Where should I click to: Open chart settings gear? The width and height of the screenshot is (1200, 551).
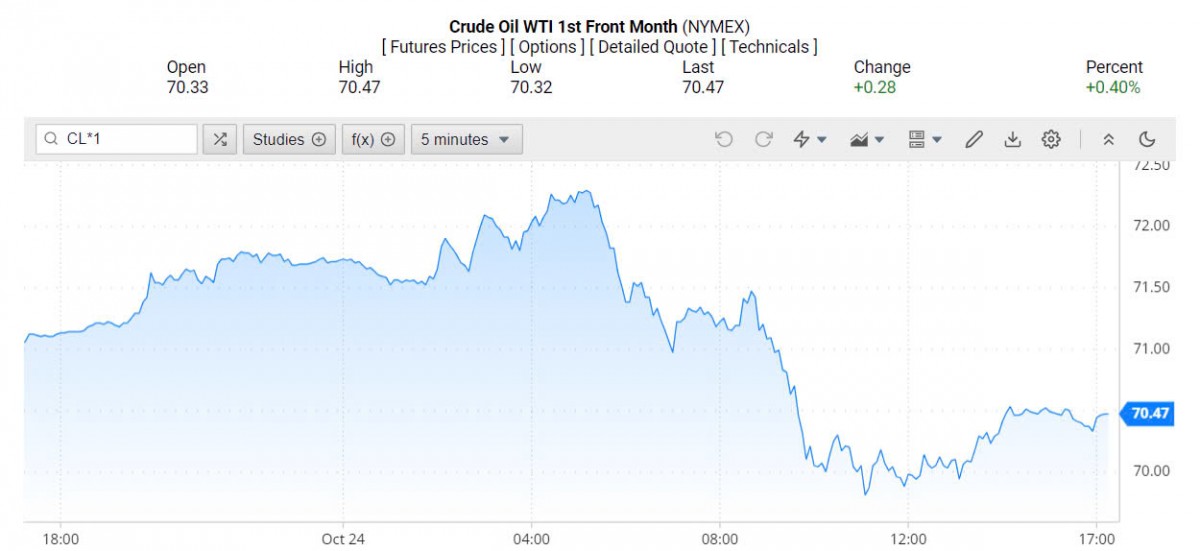[x=1050, y=140]
